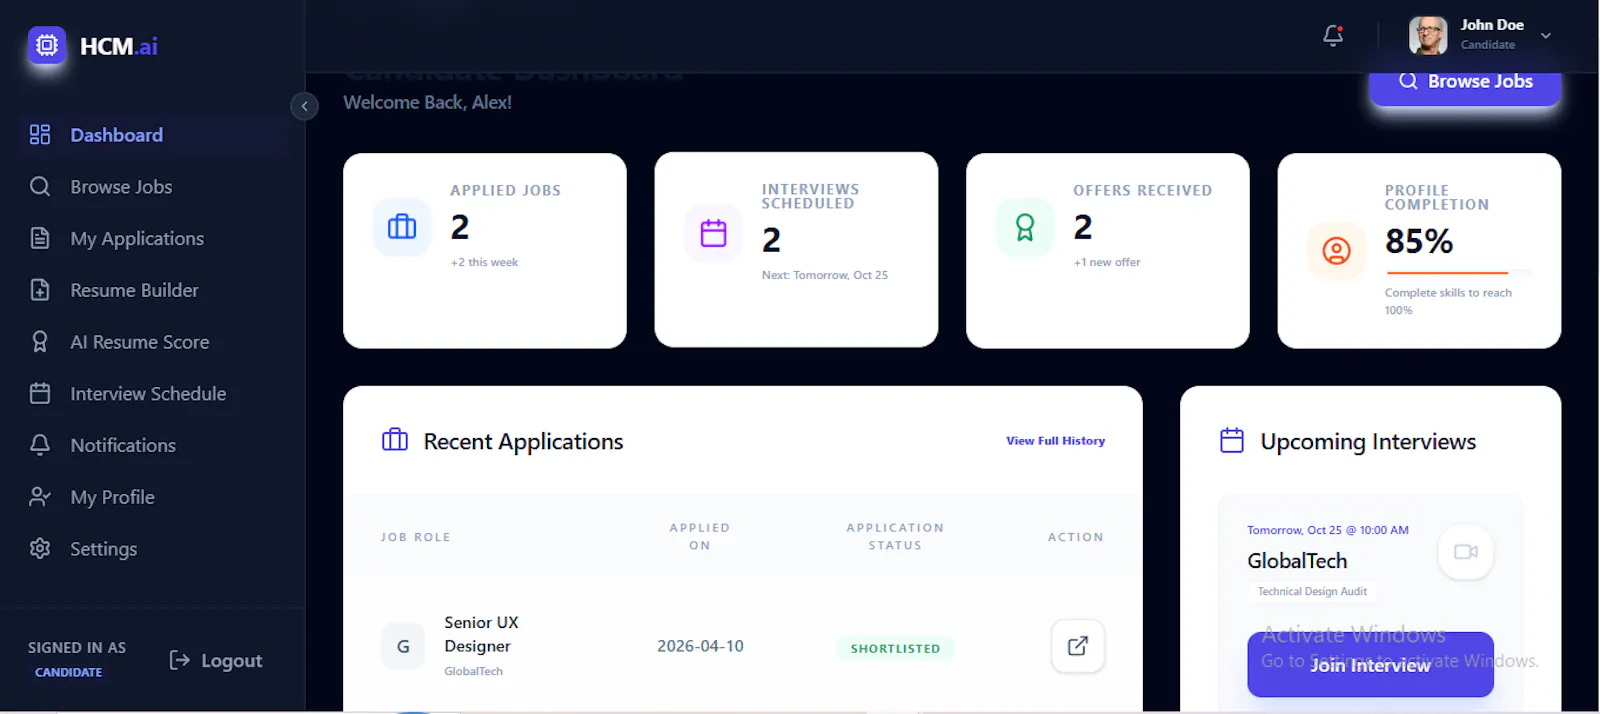The image size is (1600, 714).
Task: Click the HCM.ai brand name text
Action: (119, 46)
